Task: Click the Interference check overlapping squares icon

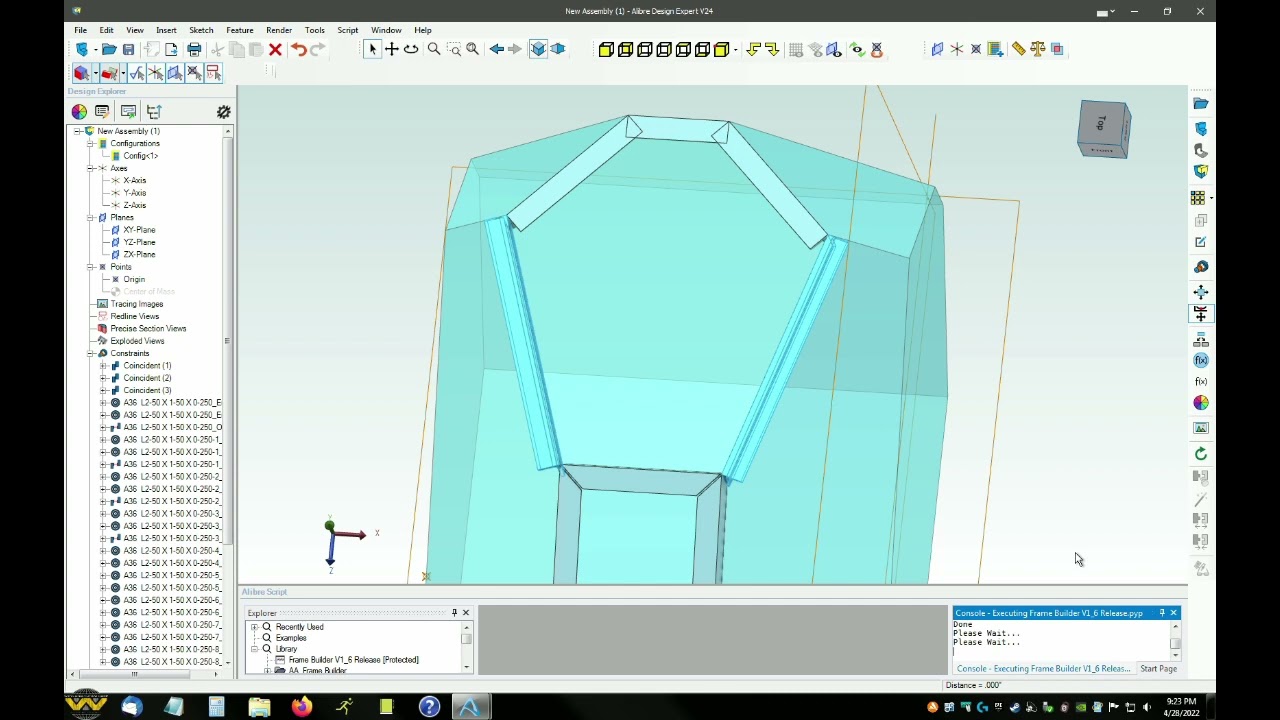Action: pyautogui.click(x=1057, y=49)
